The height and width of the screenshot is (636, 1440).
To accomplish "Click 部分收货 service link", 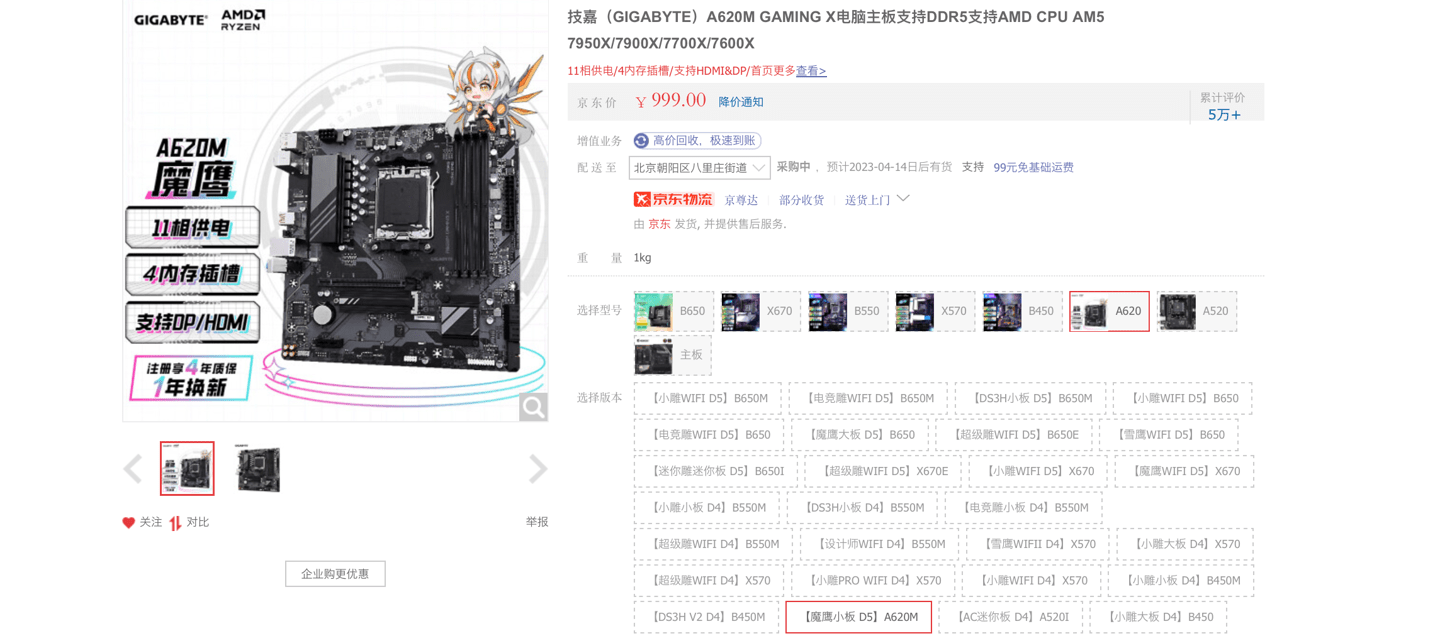I will (802, 200).
